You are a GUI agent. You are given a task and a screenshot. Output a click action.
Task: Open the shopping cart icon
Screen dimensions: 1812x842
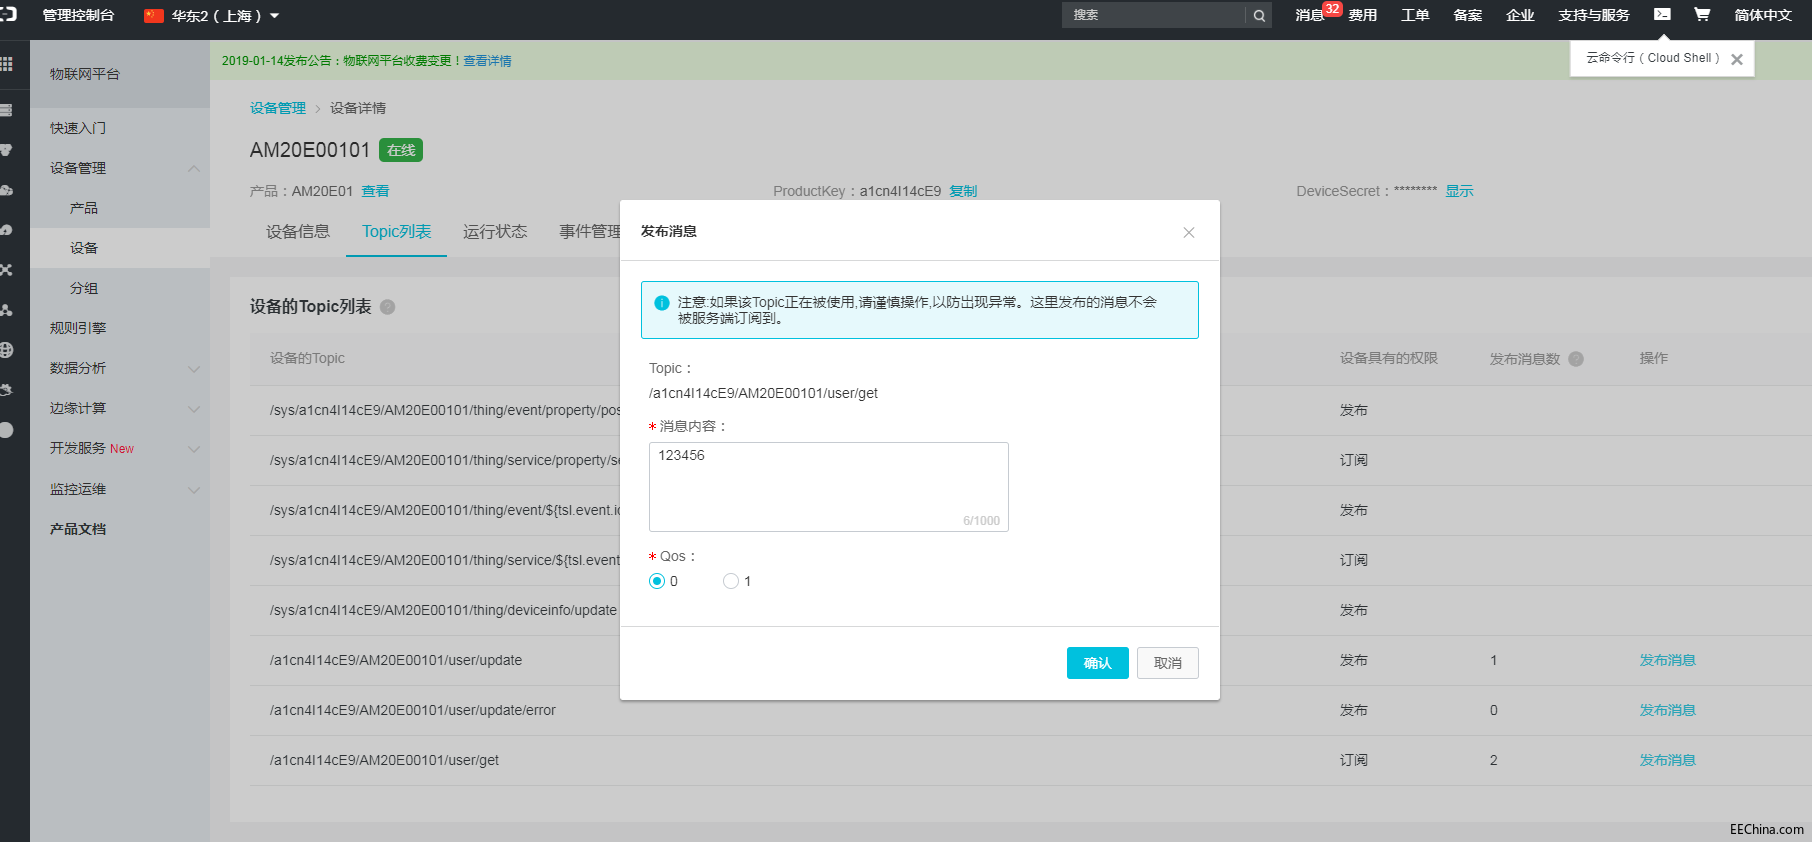1702,14
